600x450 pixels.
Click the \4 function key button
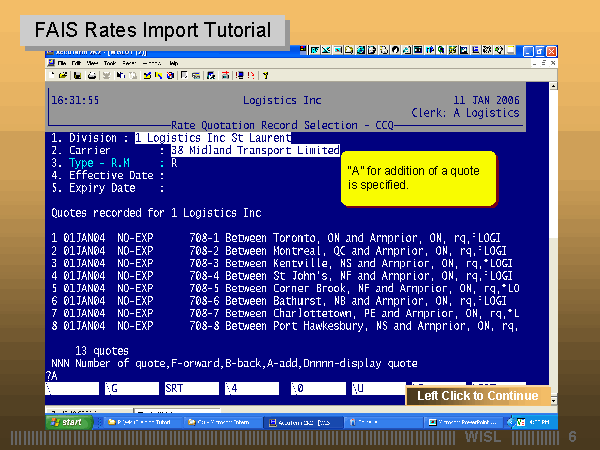[x=252, y=388]
